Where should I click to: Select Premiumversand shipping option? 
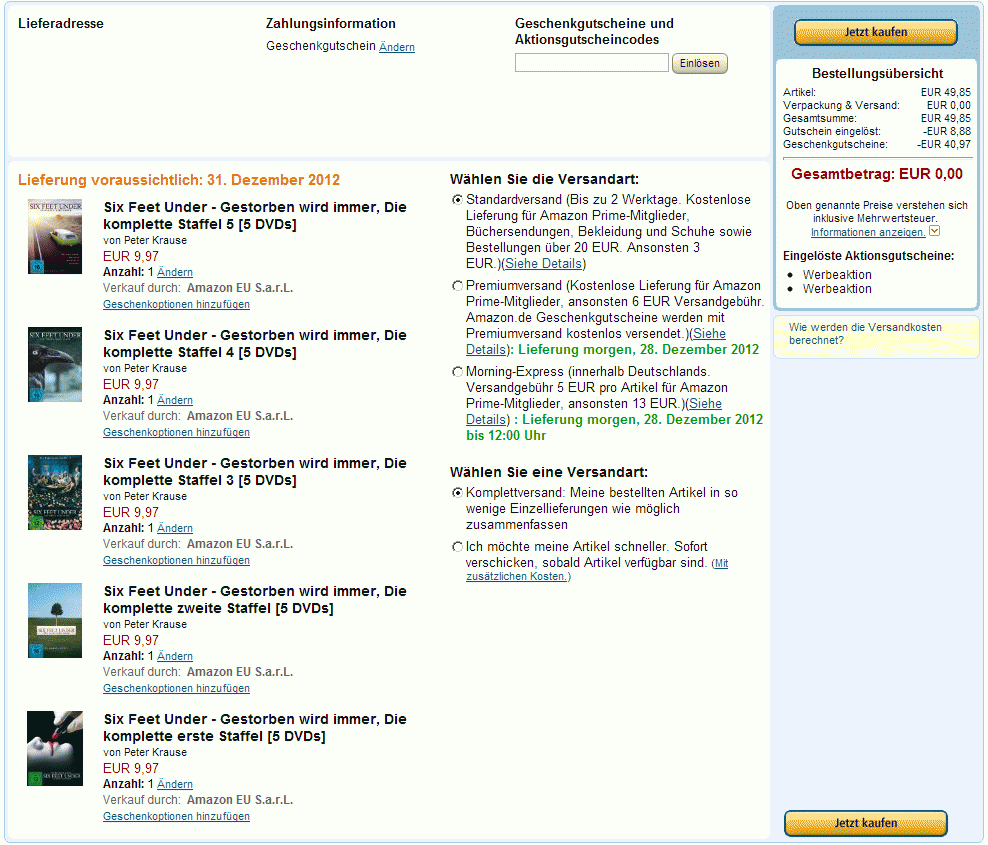(x=457, y=286)
